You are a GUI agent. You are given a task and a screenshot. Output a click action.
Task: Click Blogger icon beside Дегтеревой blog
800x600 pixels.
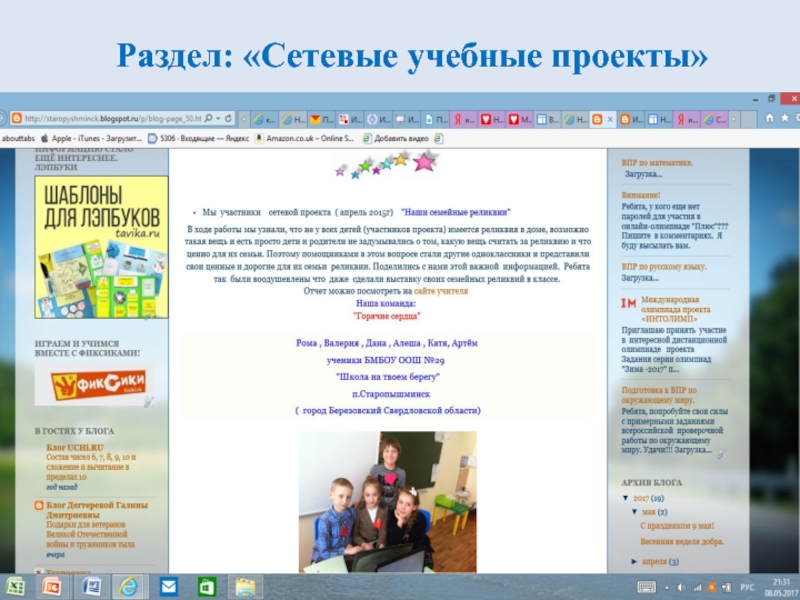pyautogui.click(x=39, y=506)
